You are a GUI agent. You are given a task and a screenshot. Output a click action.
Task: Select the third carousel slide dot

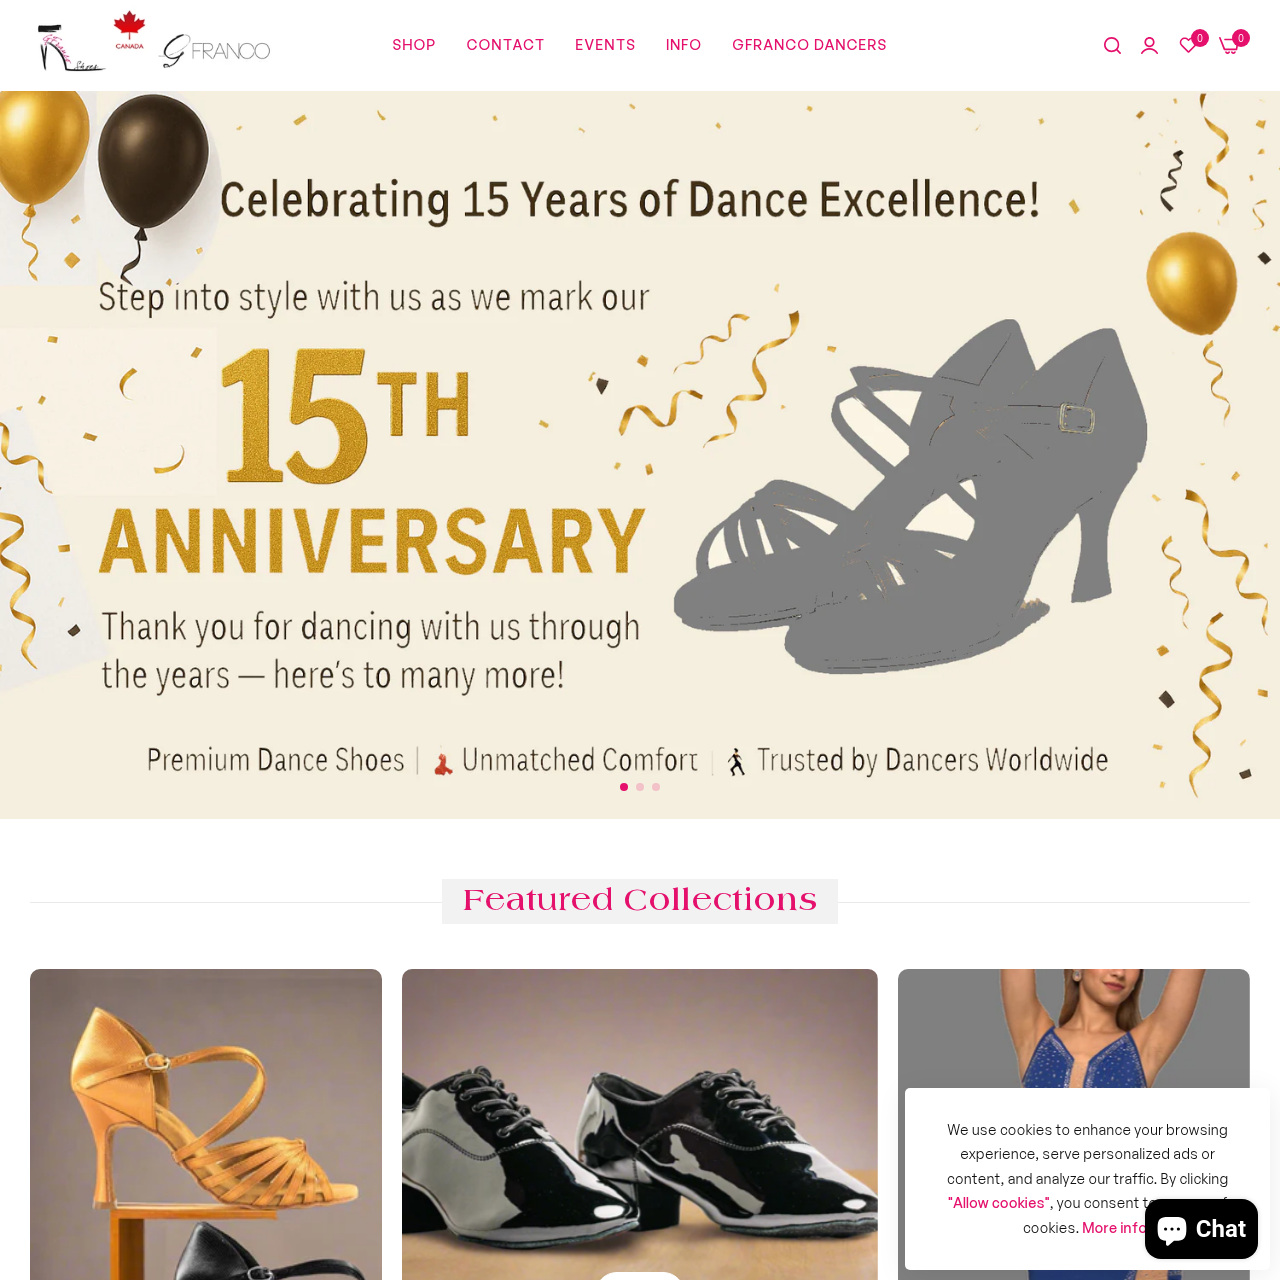[x=656, y=787]
